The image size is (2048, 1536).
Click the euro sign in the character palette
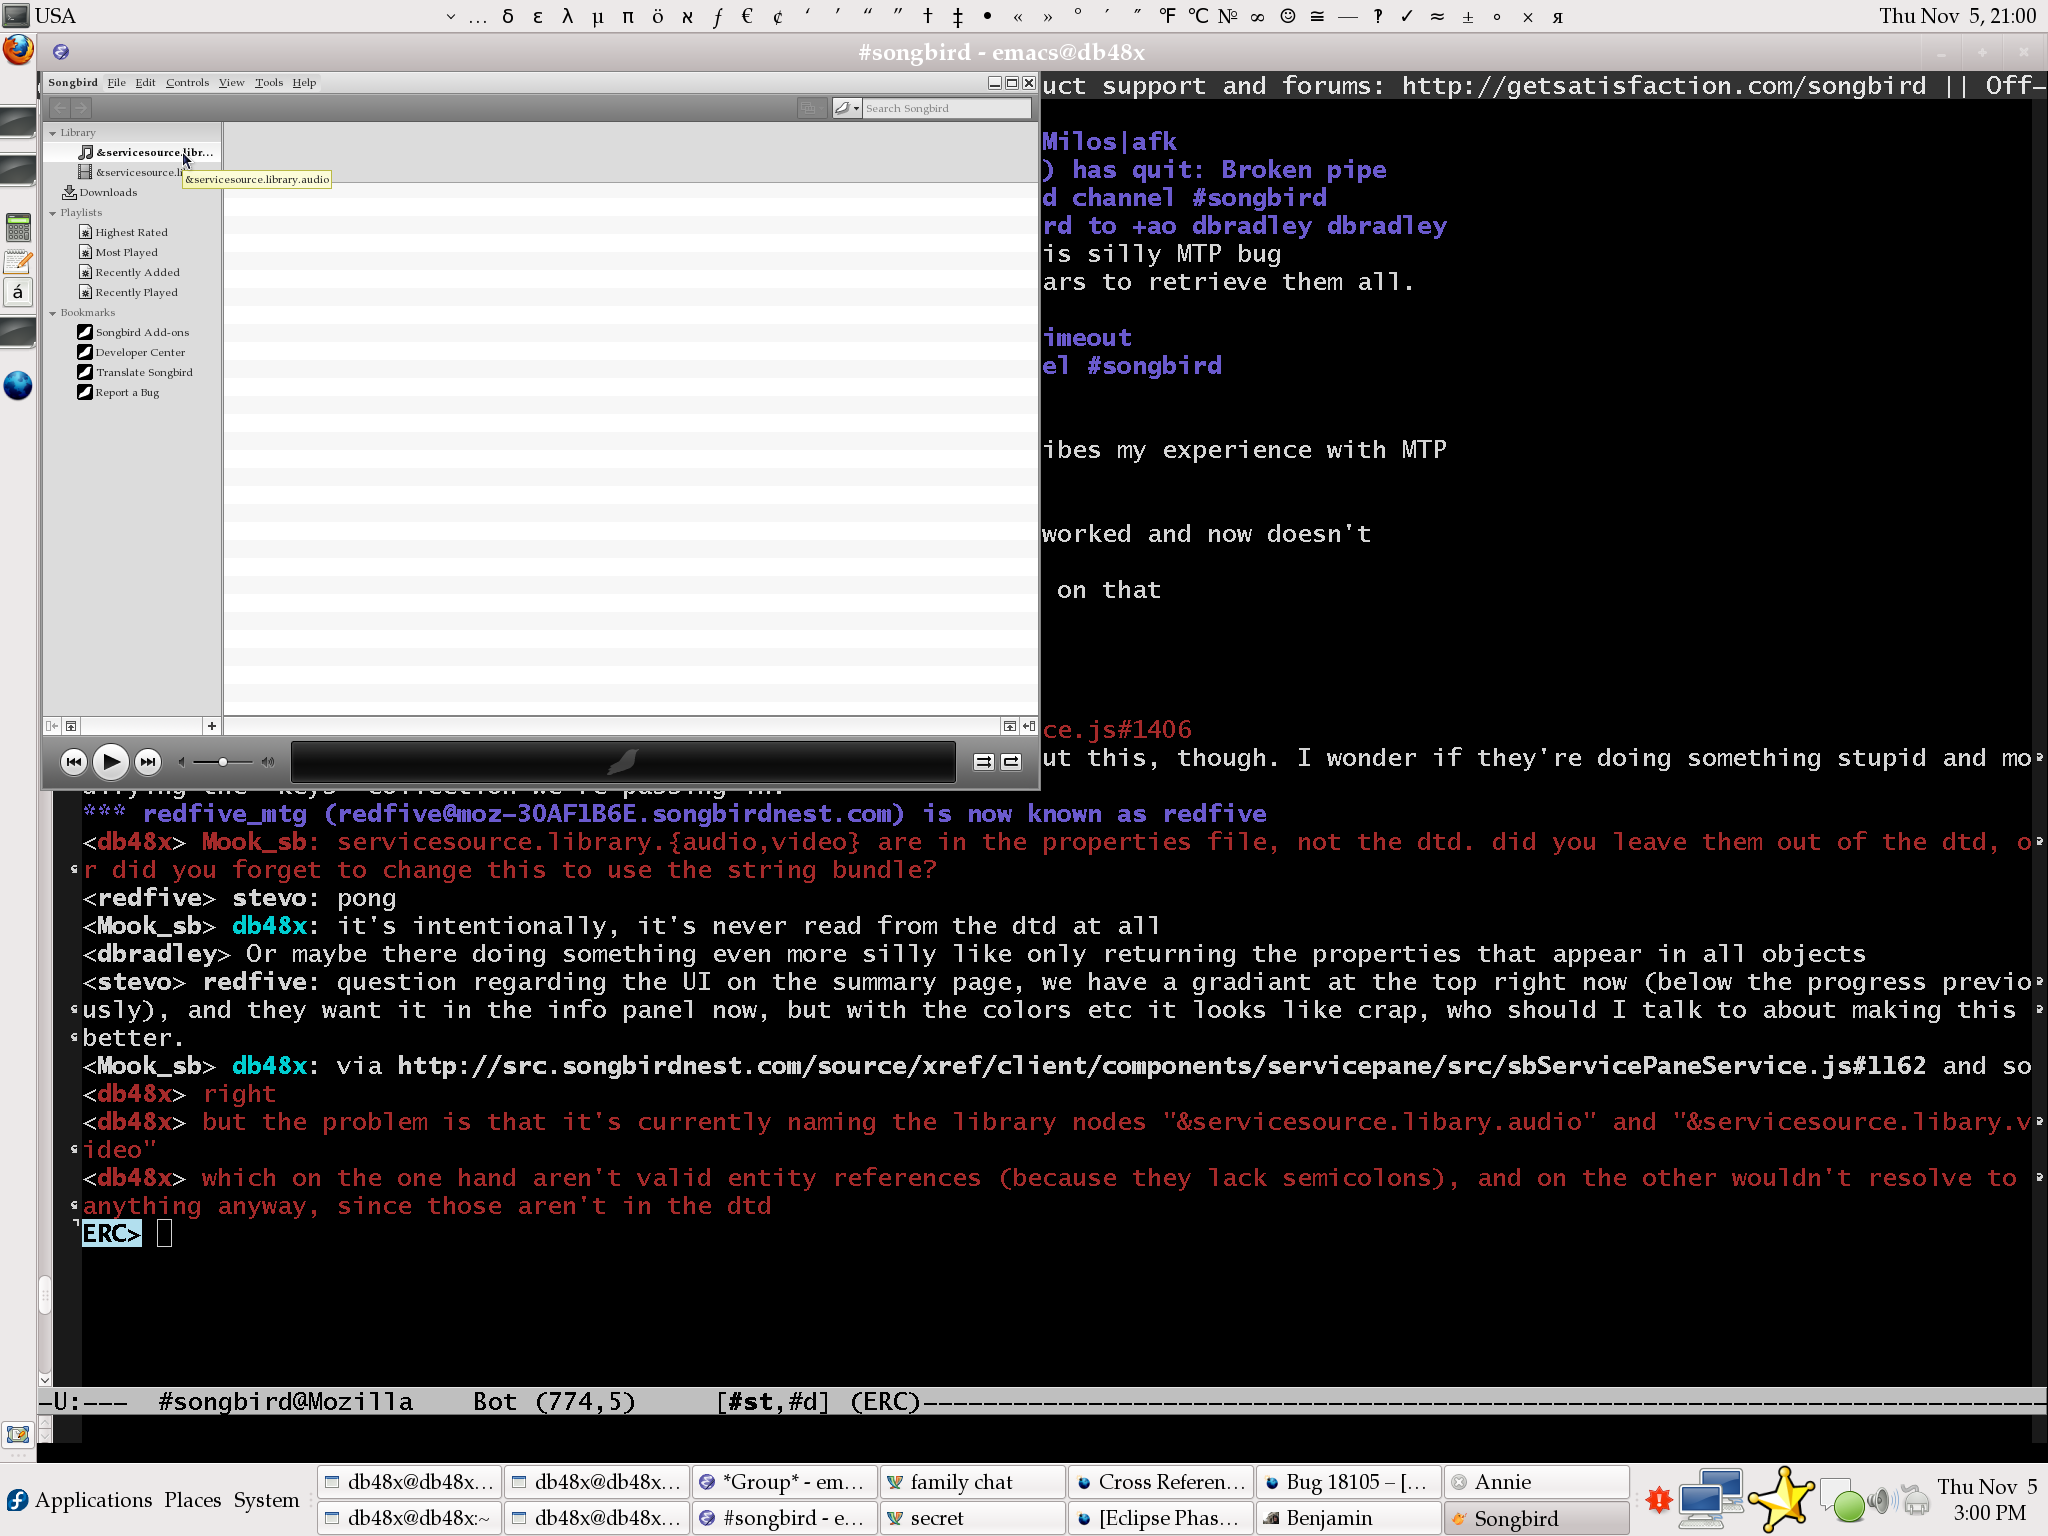click(747, 16)
